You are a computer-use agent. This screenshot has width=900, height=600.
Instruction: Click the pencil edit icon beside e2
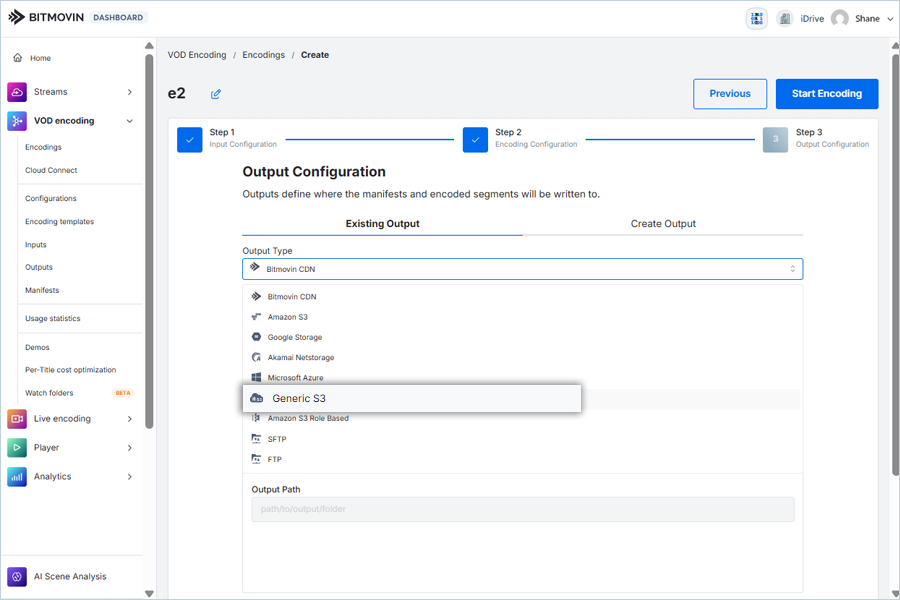[216, 94]
